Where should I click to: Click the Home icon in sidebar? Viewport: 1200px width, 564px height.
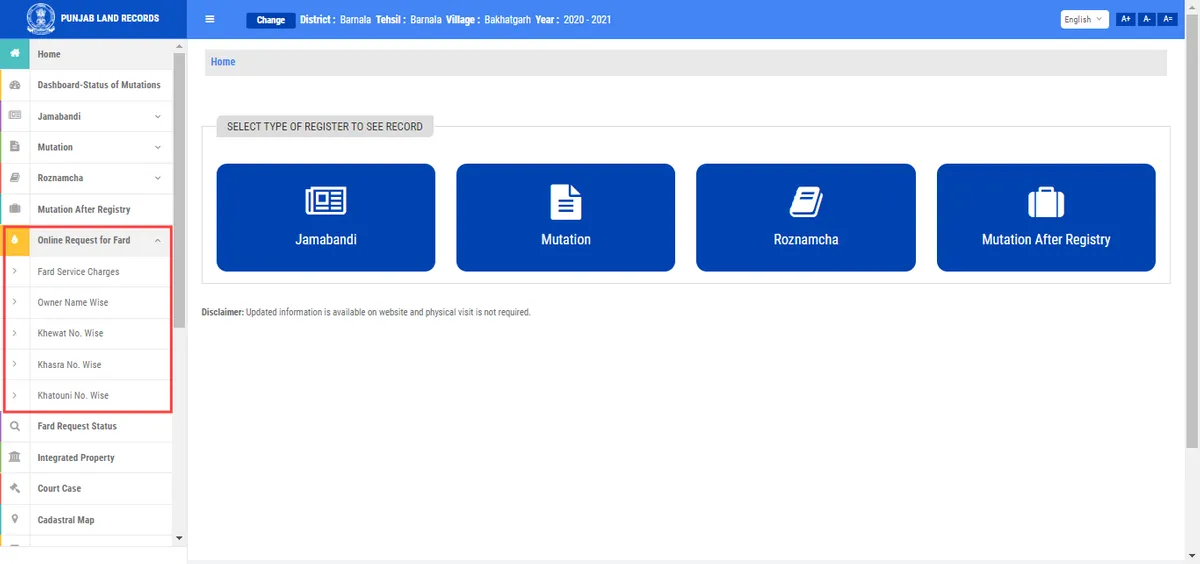[14, 54]
